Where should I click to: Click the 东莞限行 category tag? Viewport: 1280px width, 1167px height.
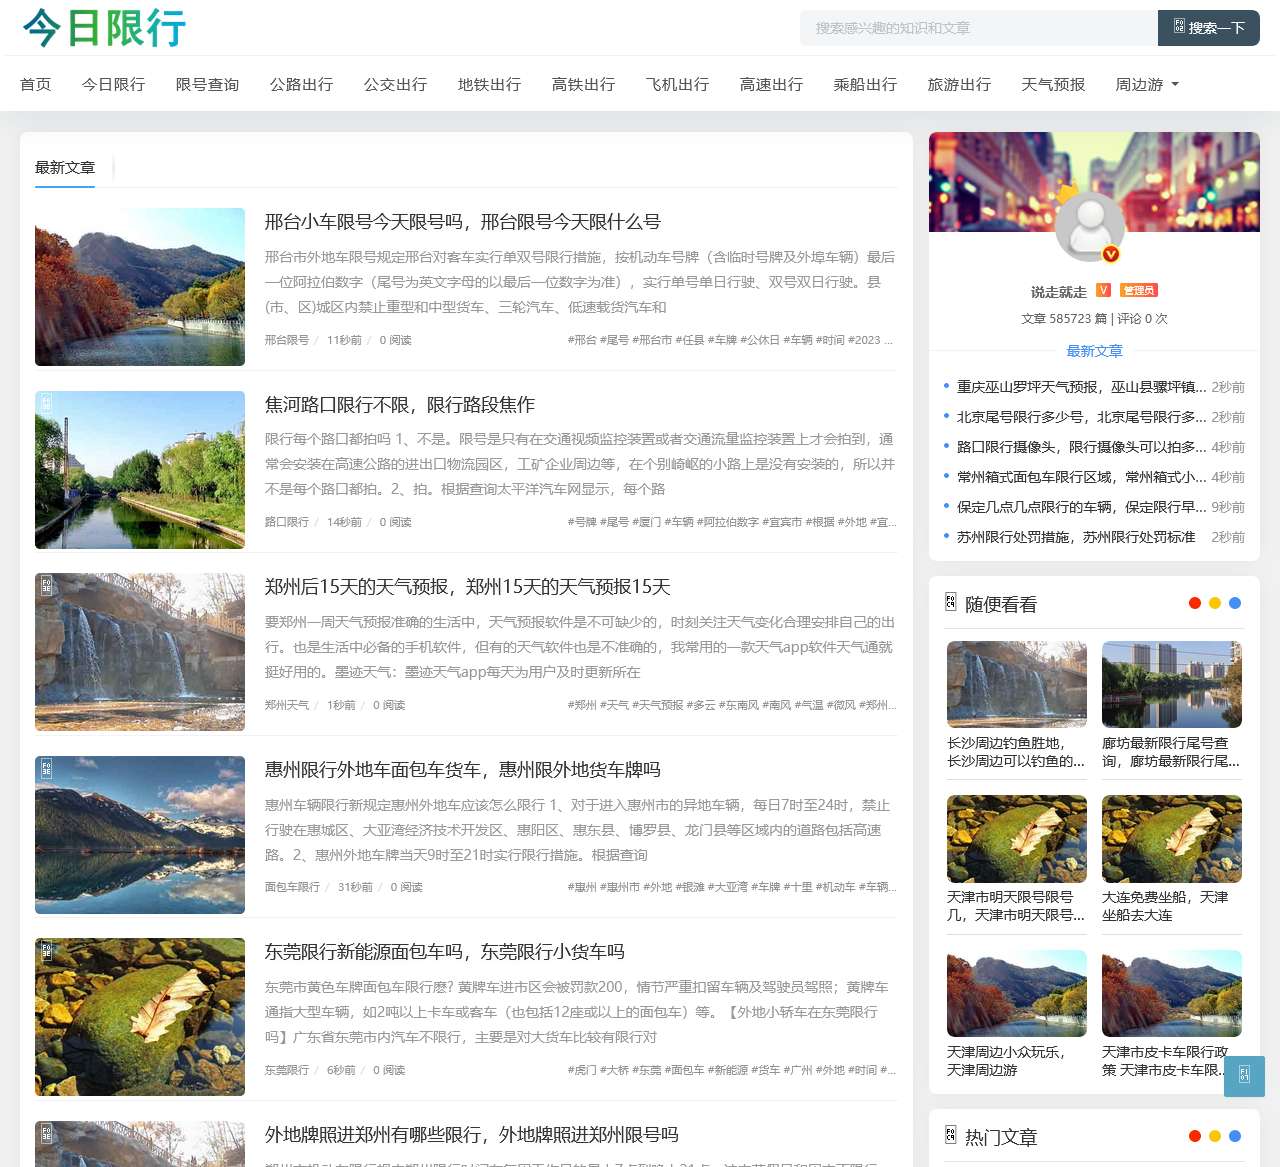pyautogui.click(x=287, y=1070)
